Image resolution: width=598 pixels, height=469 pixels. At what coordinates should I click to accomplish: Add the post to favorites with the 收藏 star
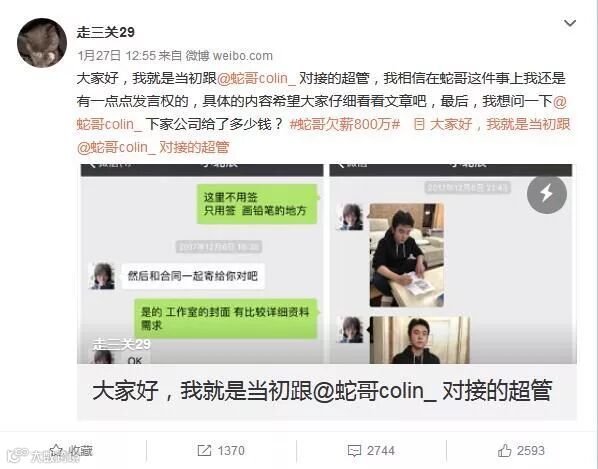(72, 450)
